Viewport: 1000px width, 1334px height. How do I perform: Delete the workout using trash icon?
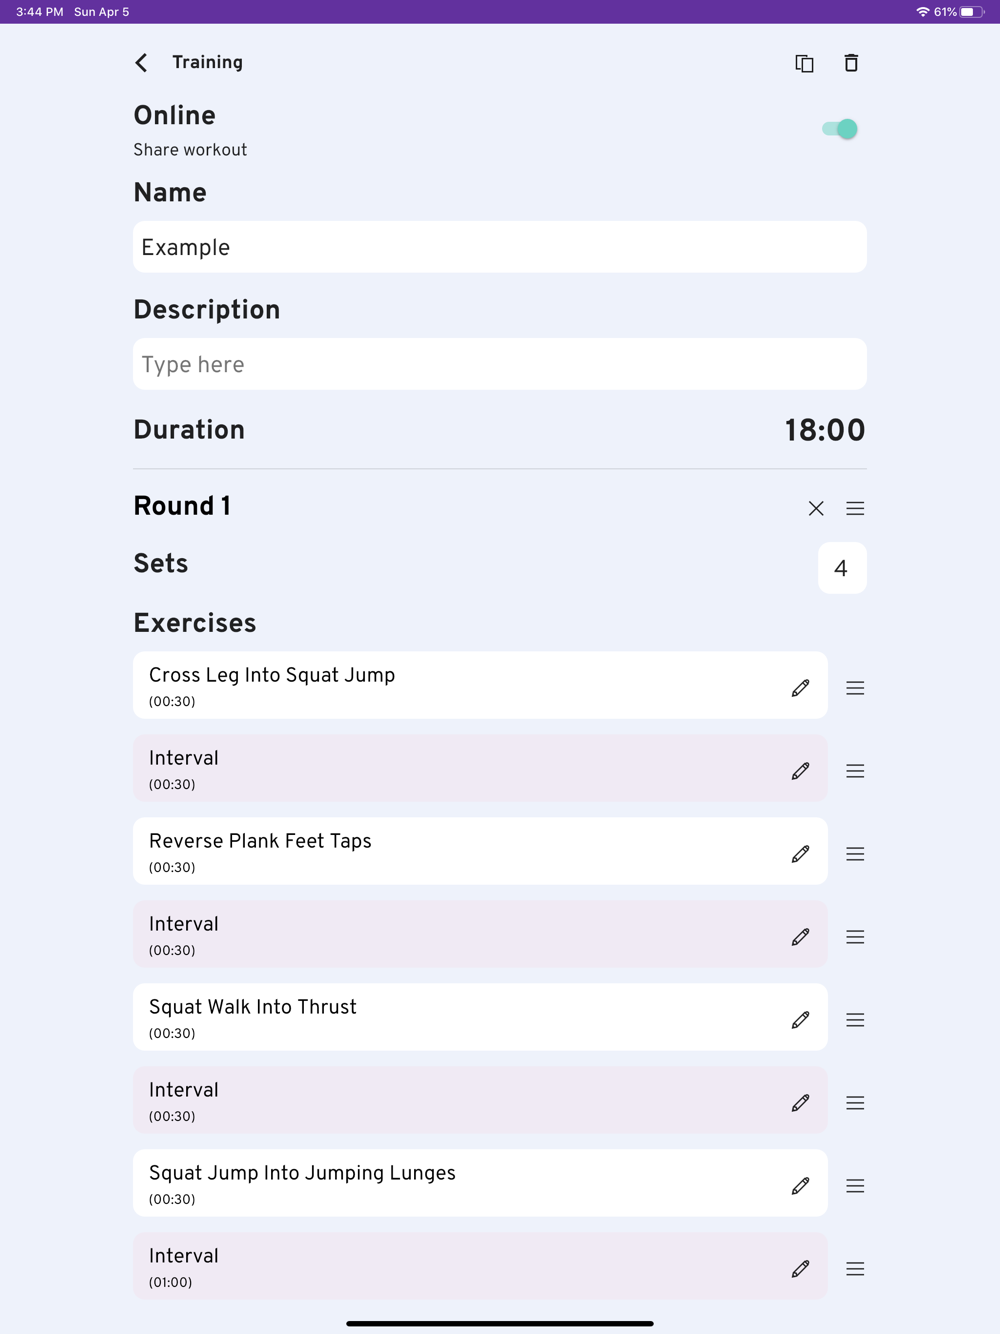point(851,63)
